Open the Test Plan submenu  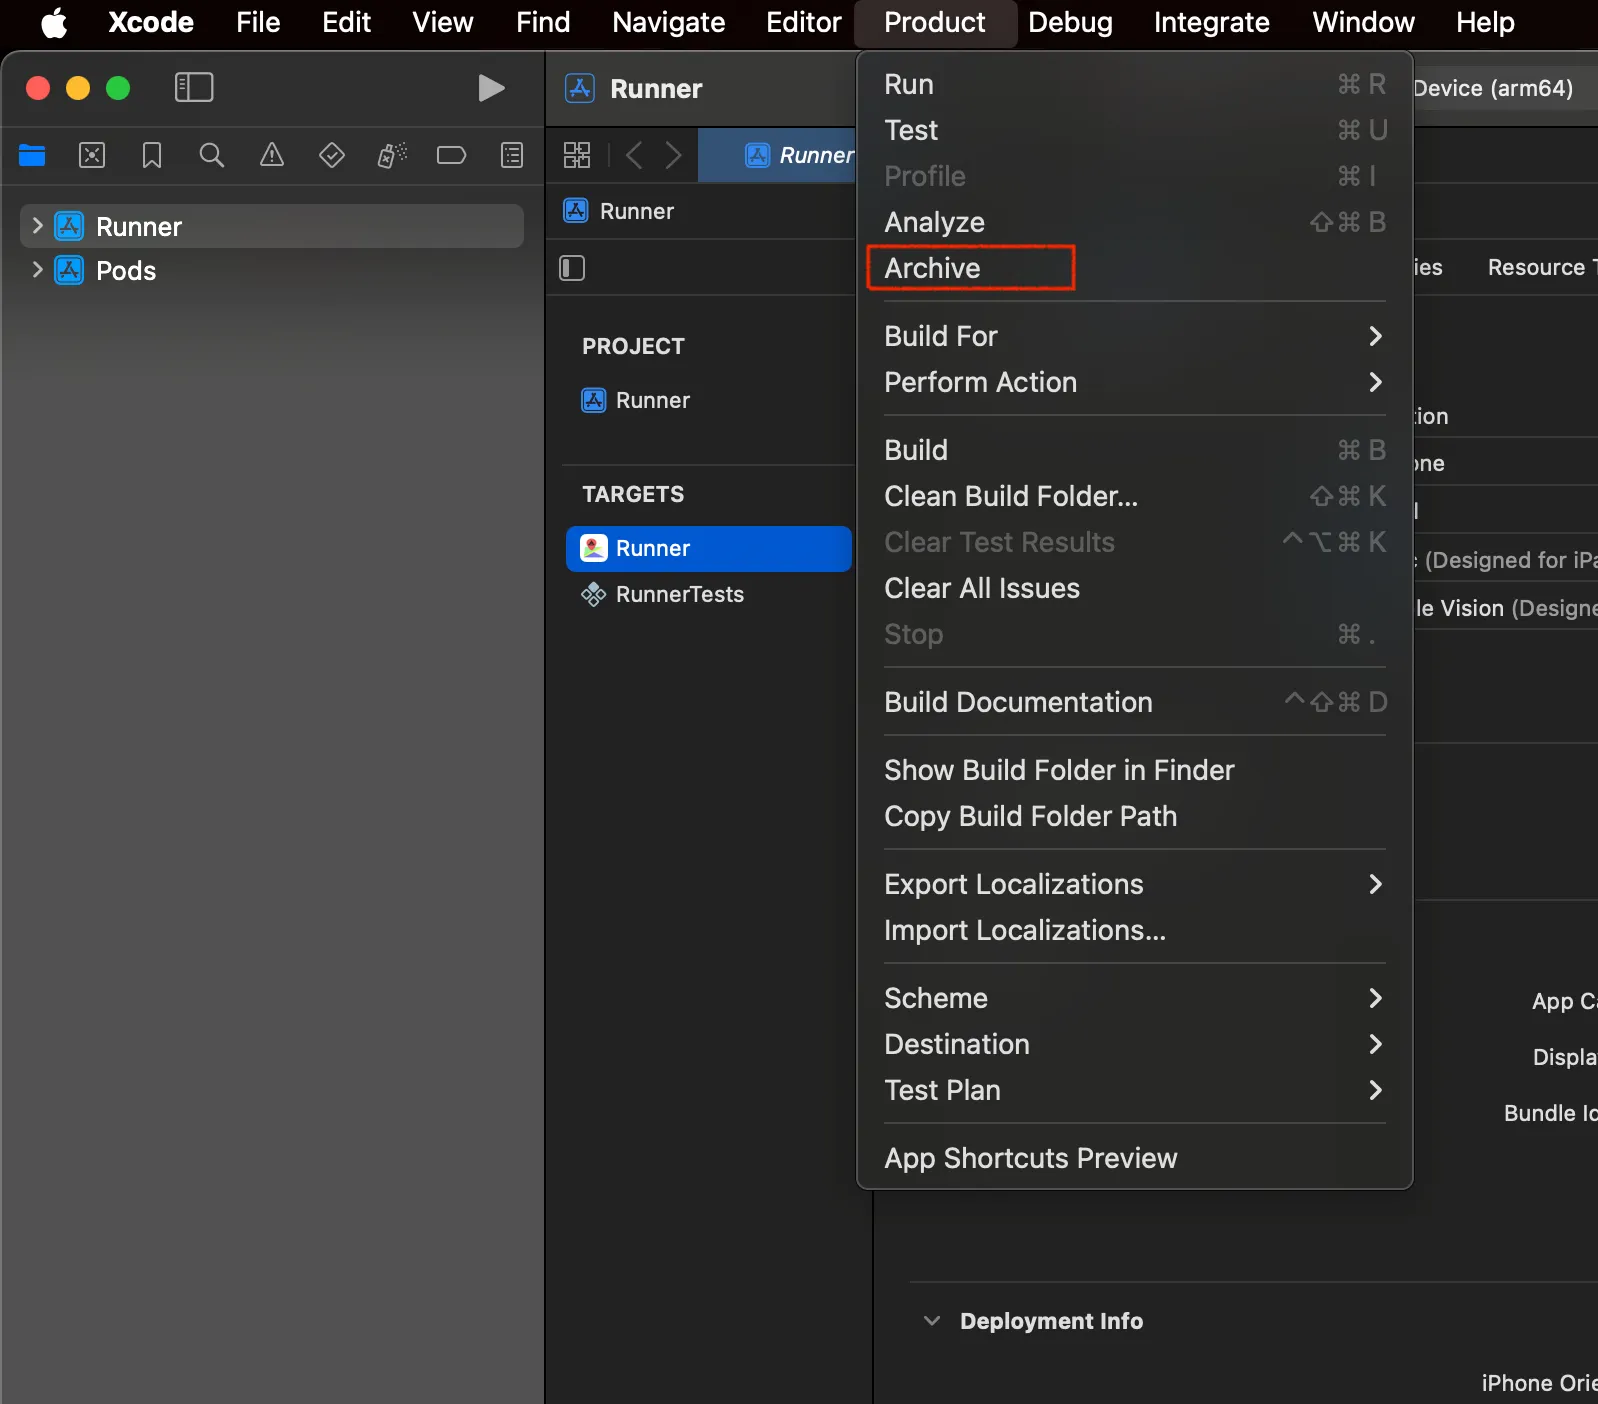[x=1135, y=1090]
